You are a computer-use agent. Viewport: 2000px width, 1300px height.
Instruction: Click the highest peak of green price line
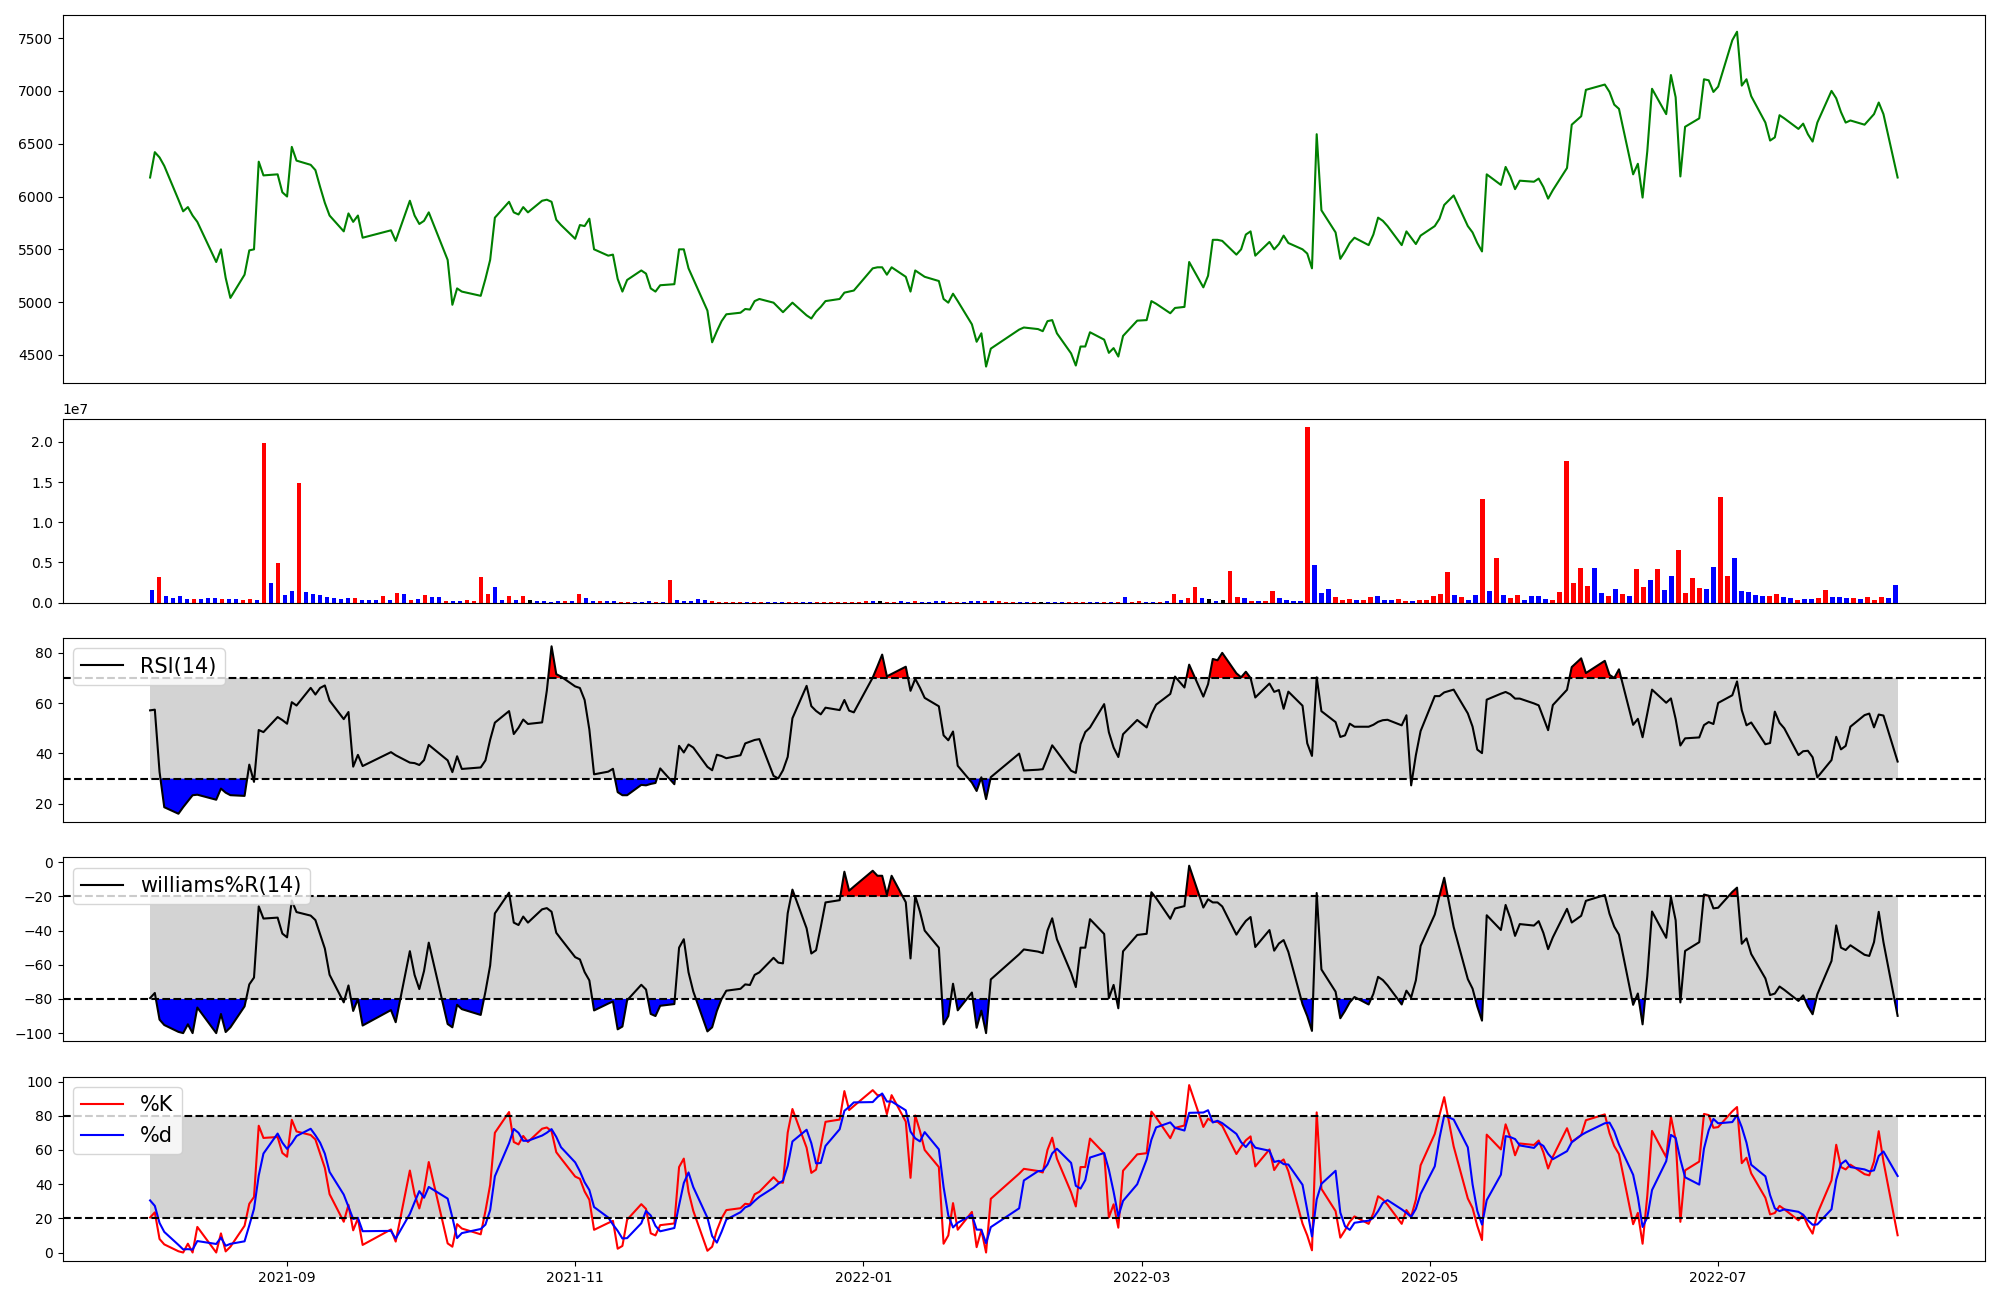pos(1736,32)
